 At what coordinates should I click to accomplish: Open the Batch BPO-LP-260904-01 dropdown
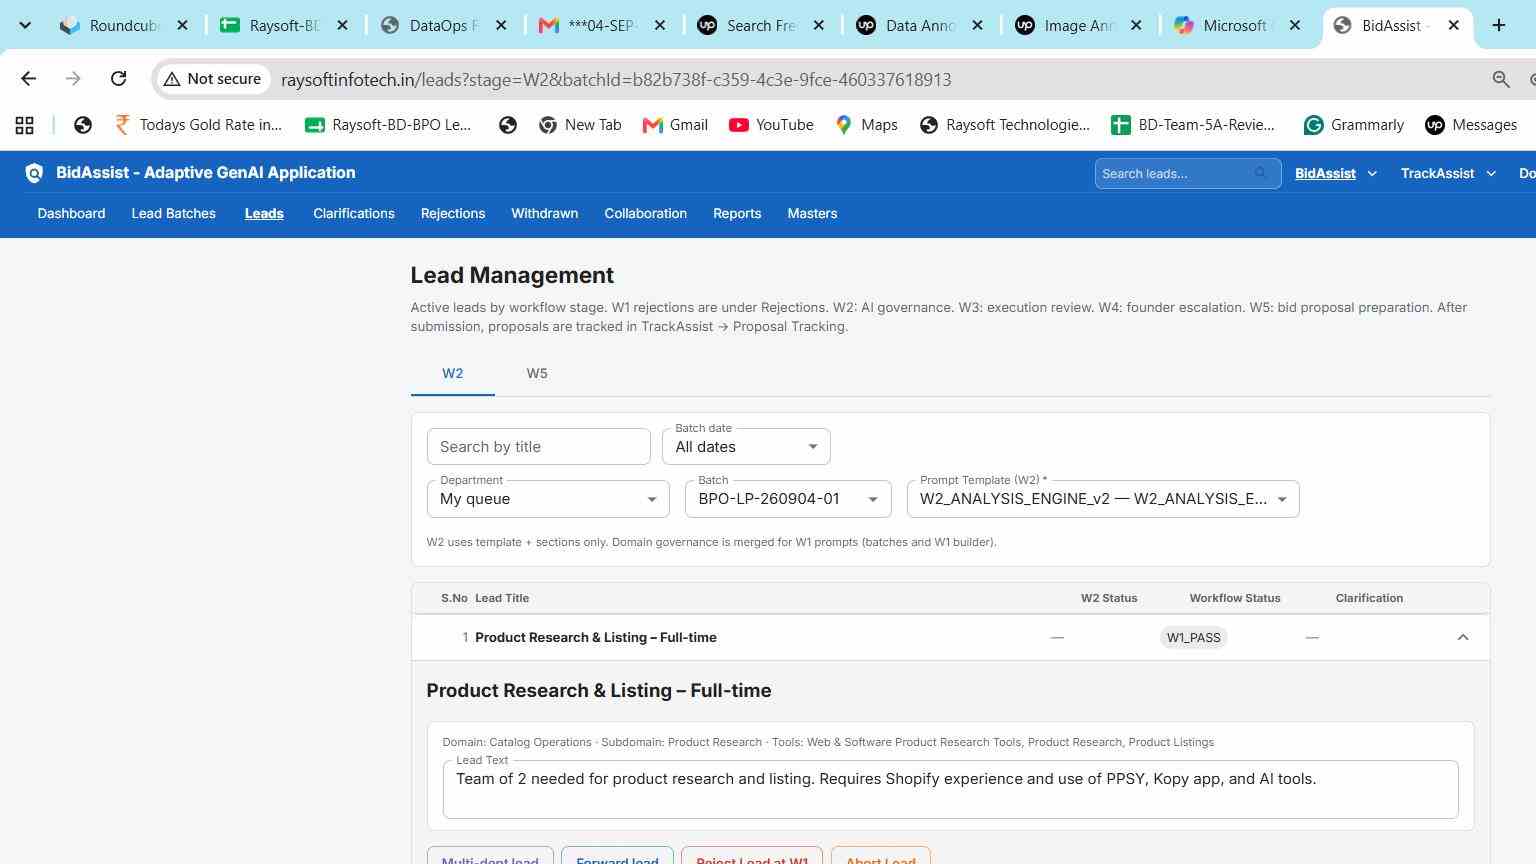[x=788, y=499]
